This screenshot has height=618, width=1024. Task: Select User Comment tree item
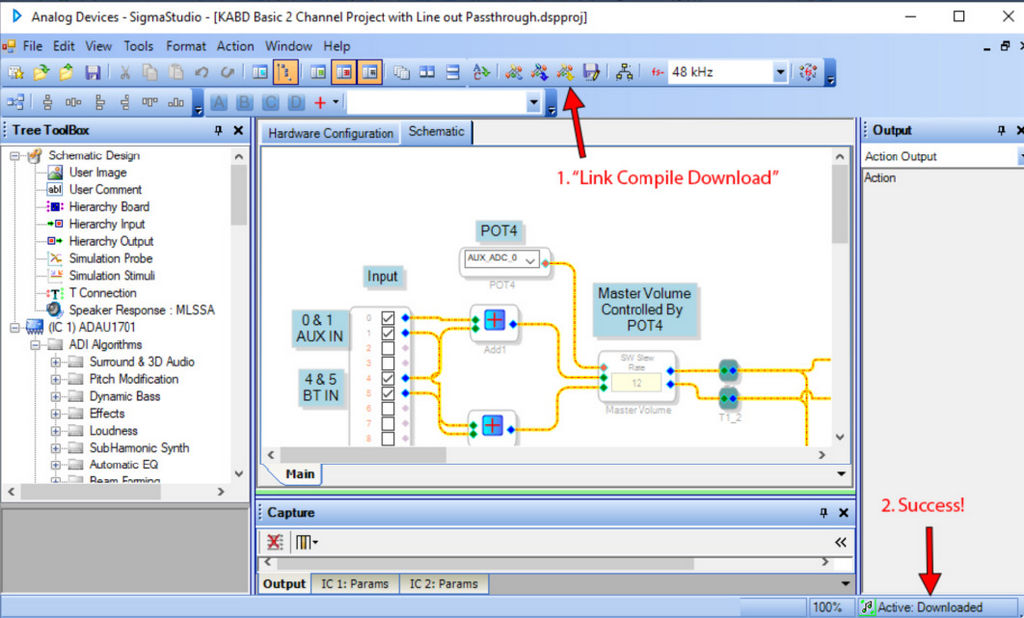[105, 189]
